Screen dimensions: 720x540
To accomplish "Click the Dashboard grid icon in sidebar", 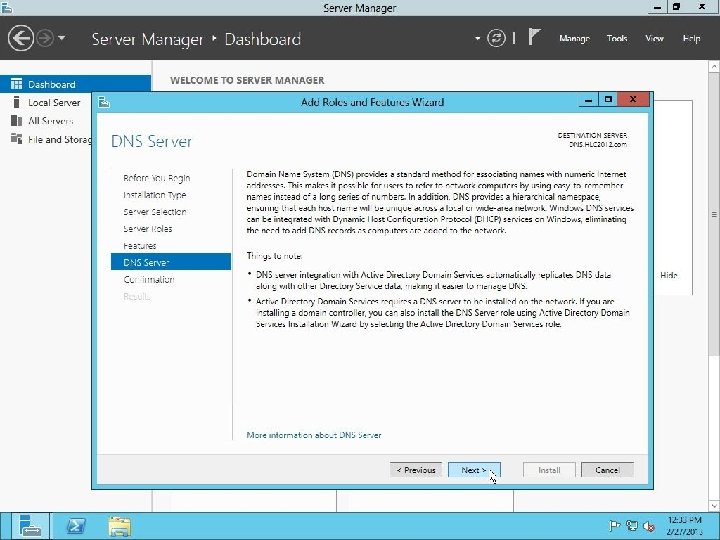I will tap(17, 84).
